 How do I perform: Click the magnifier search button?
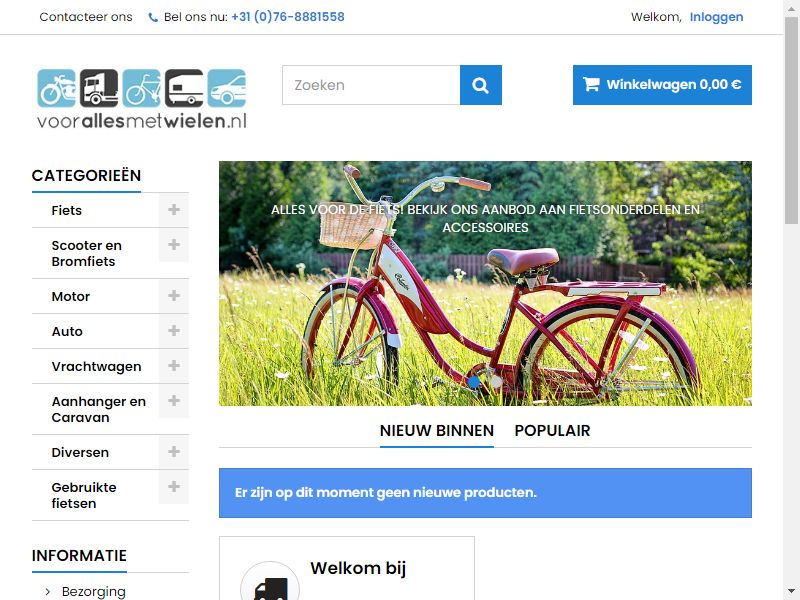click(x=481, y=85)
